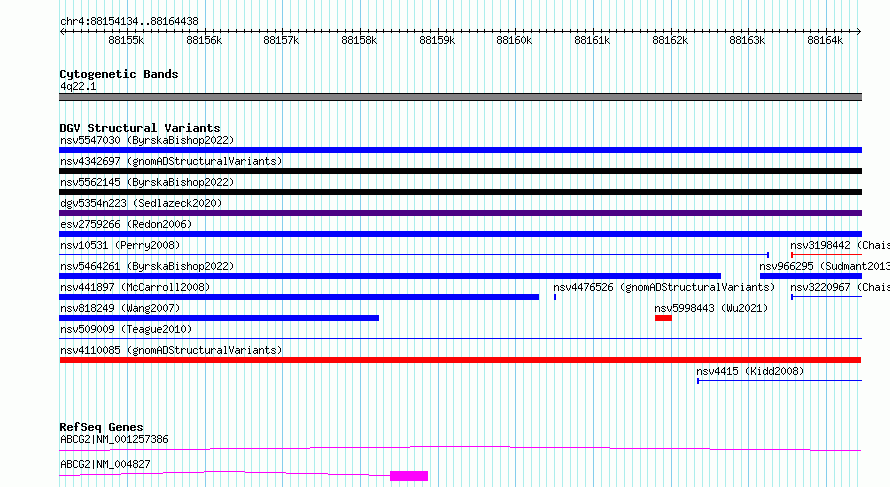Viewport: 890px width, 487px height.
Task: Select the blue nsv818249 variant bar
Action: click(219, 318)
